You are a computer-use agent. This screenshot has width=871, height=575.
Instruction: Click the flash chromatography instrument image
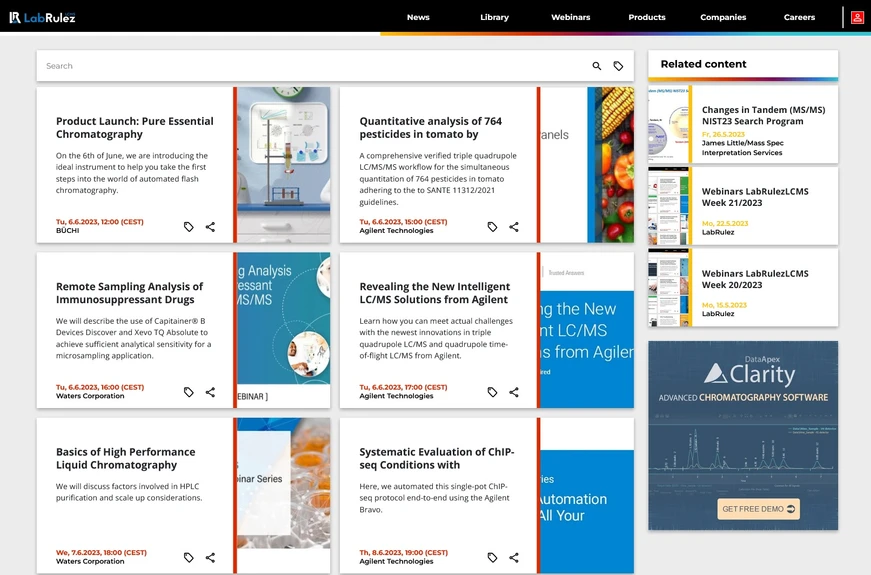[x=284, y=165]
